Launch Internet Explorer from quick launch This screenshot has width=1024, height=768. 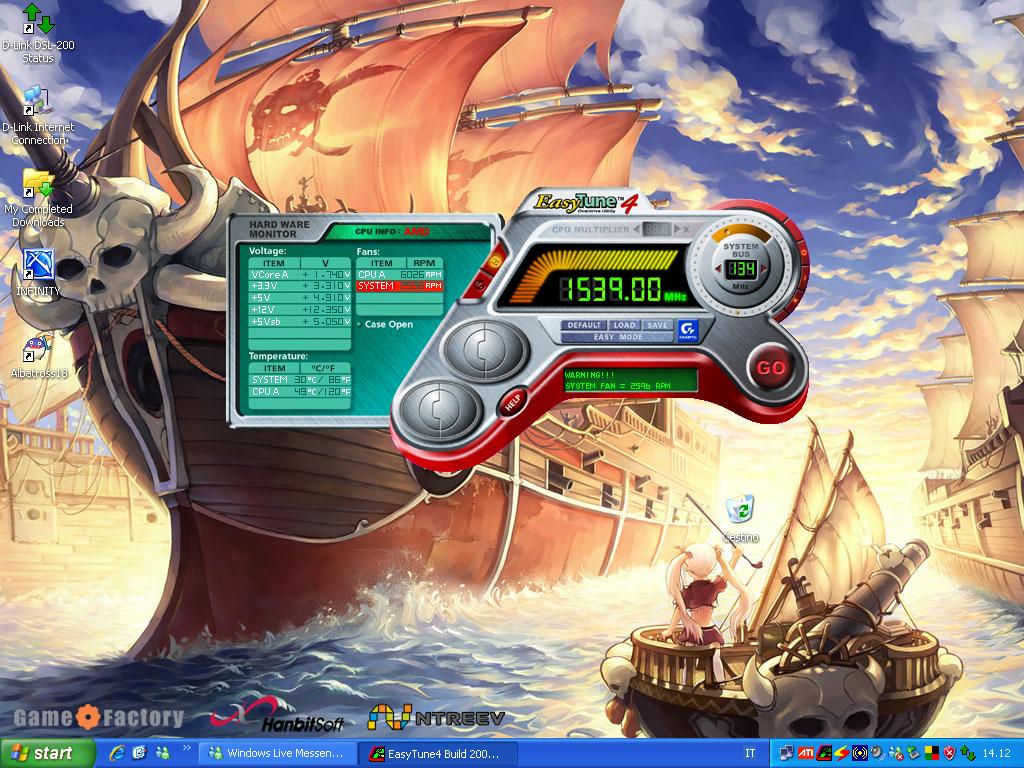pos(118,753)
